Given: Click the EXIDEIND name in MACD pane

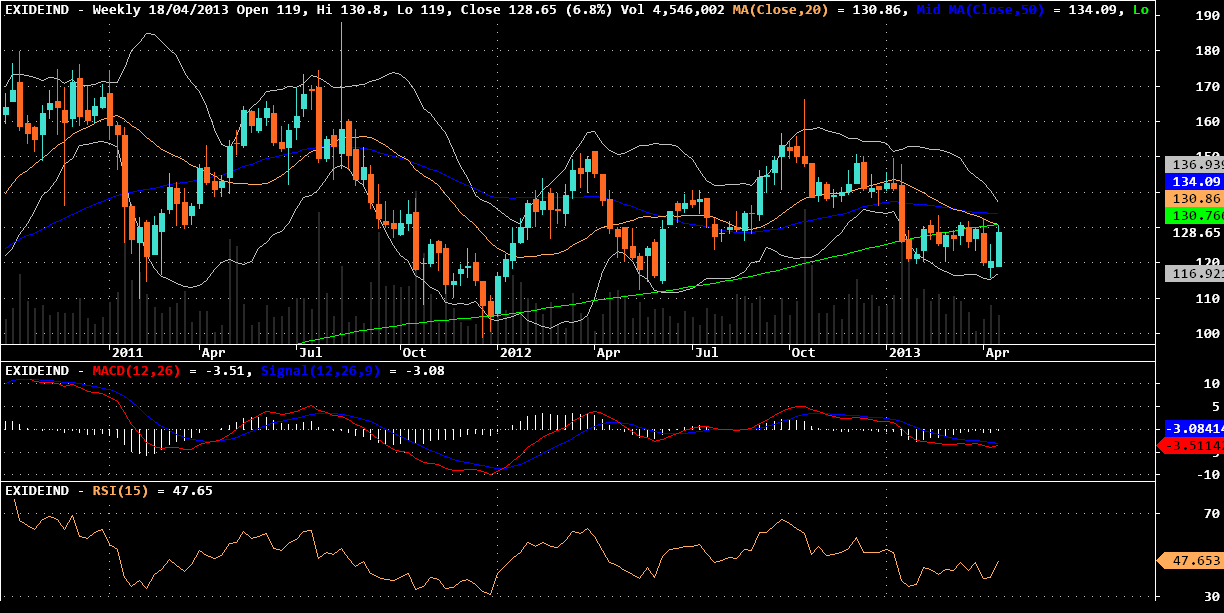Looking at the screenshot, I should [x=37, y=371].
